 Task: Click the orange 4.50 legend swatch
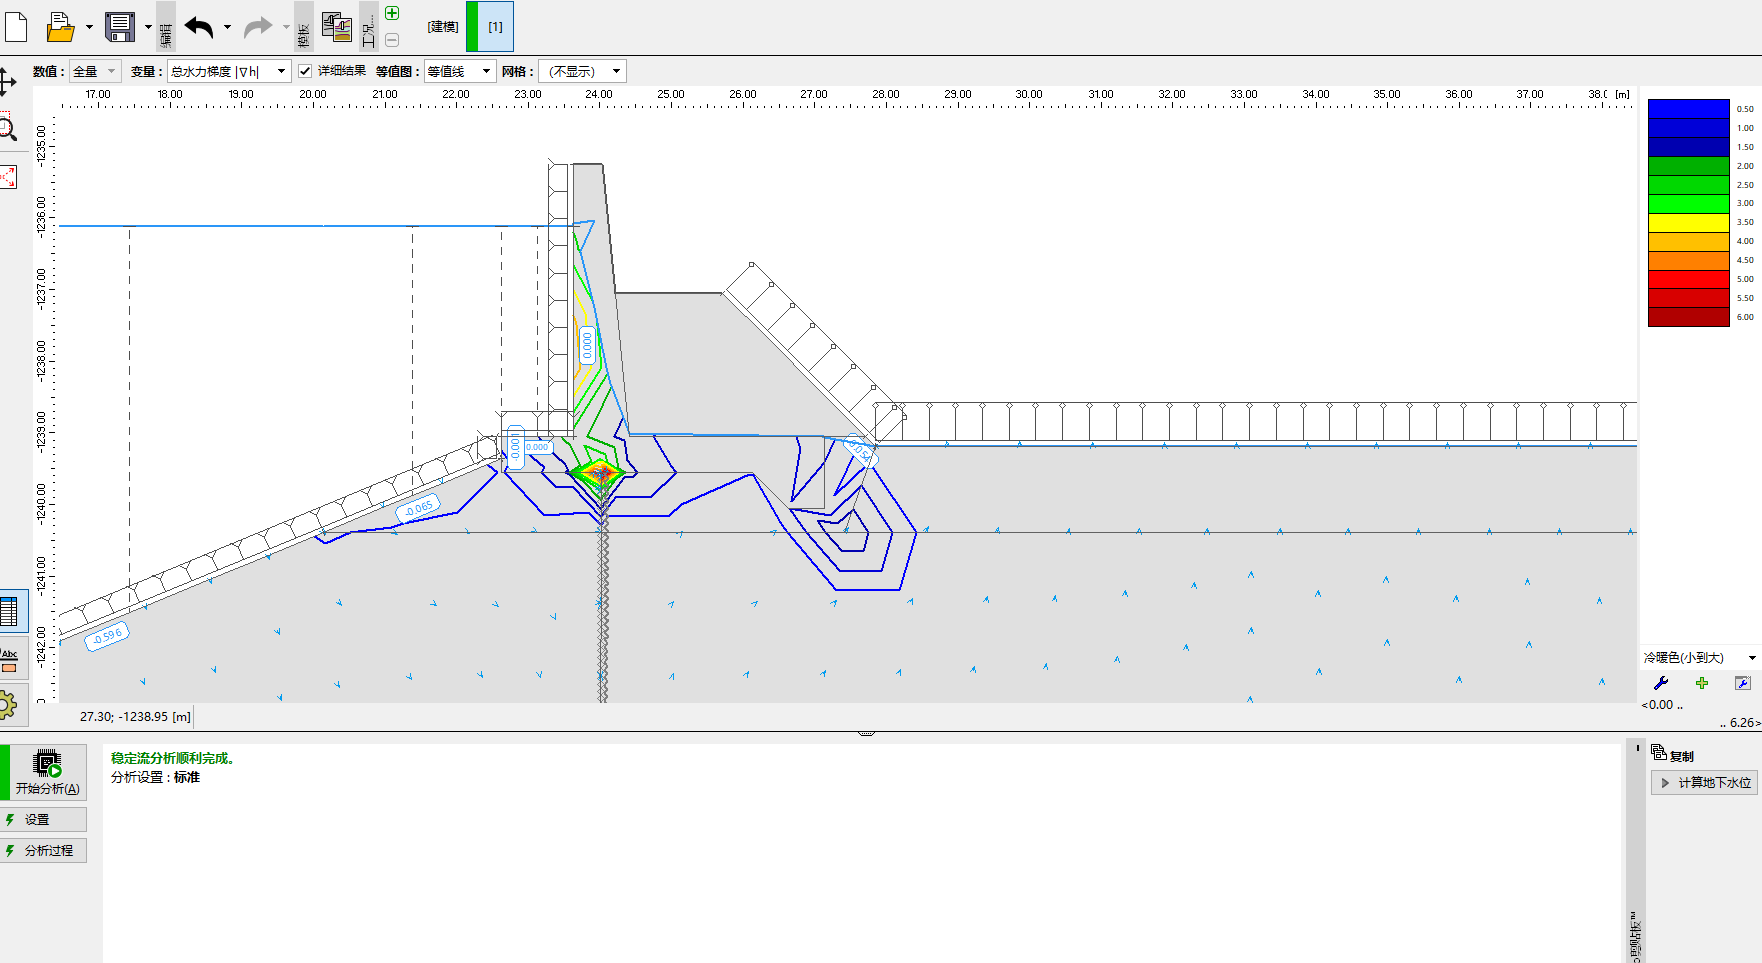point(1689,260)
